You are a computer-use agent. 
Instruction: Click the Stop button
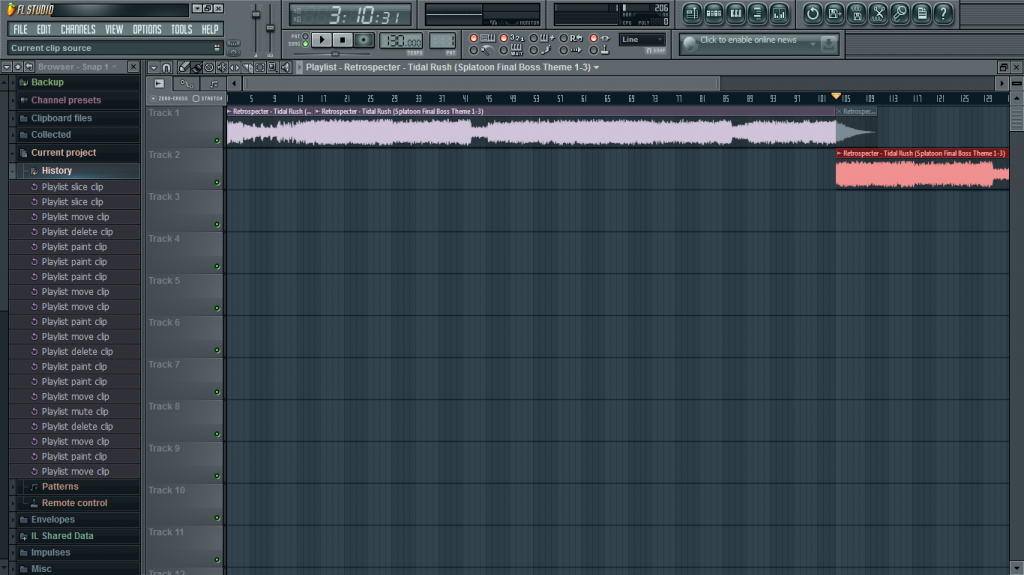coord(342,40)
